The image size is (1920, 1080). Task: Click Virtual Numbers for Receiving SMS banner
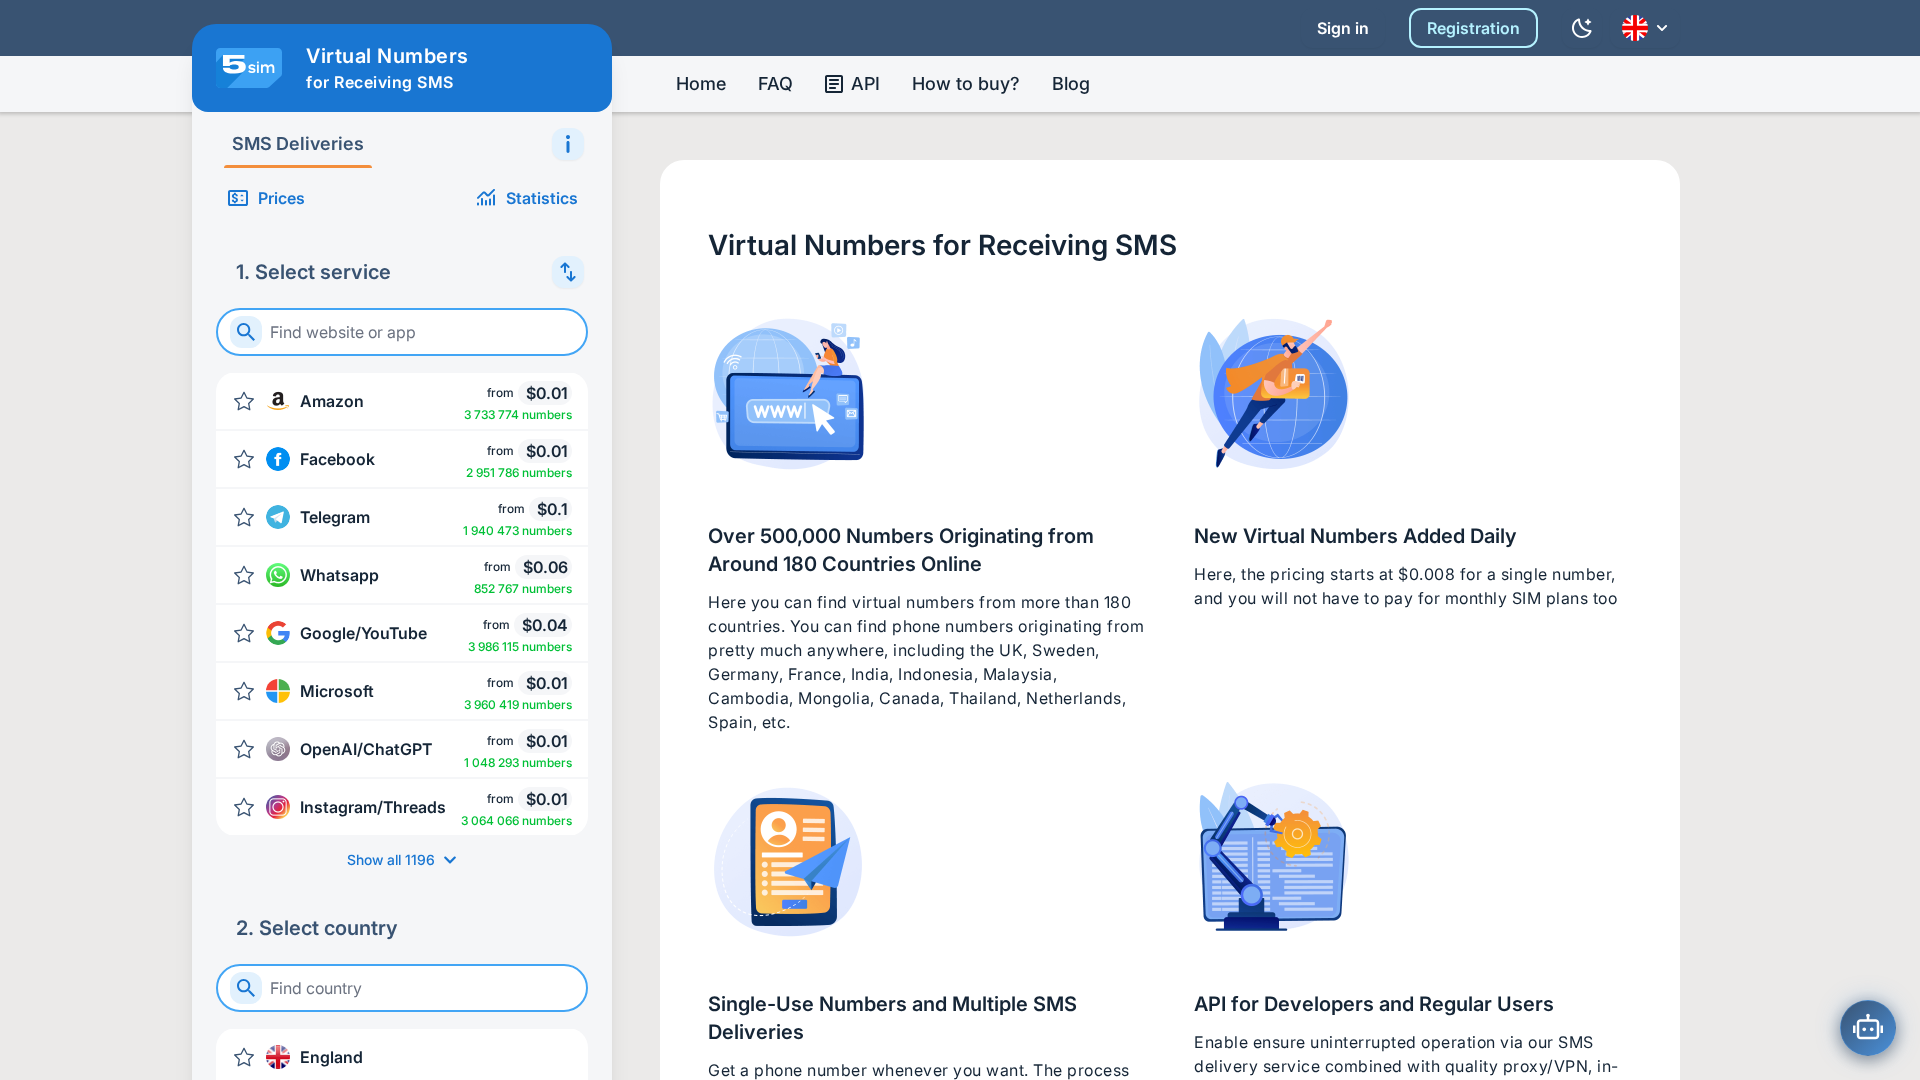402,68
